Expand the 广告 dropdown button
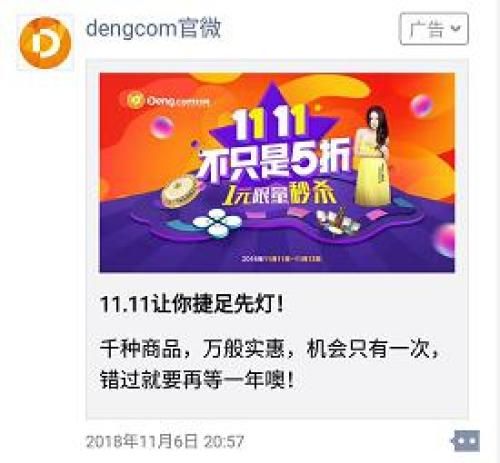This screenshot has height=463, width=500. pyautogui.click(x=434, y=29)
